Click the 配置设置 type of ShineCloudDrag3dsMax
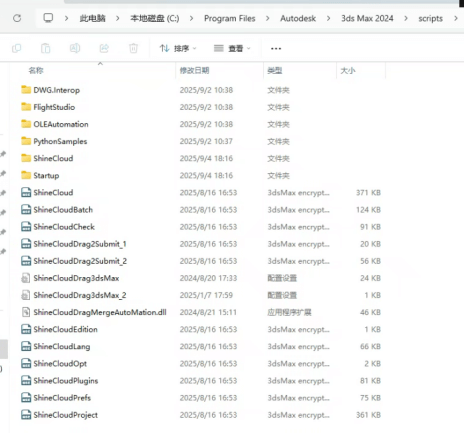This screenshot has width=464, height=433. point(282,278)
